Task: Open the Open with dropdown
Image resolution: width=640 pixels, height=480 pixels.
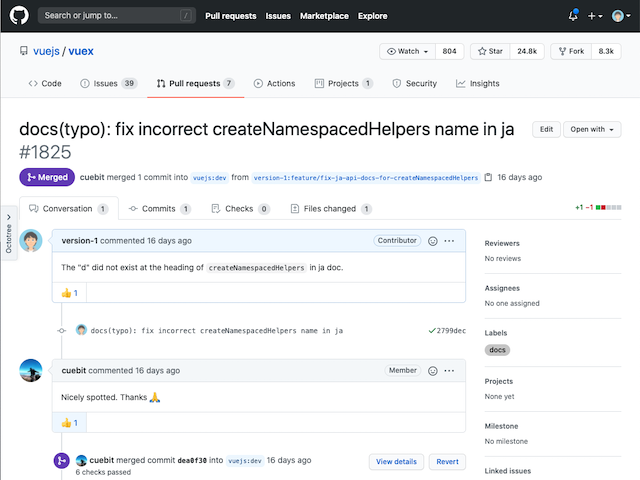Action: [x=592, y=129]
